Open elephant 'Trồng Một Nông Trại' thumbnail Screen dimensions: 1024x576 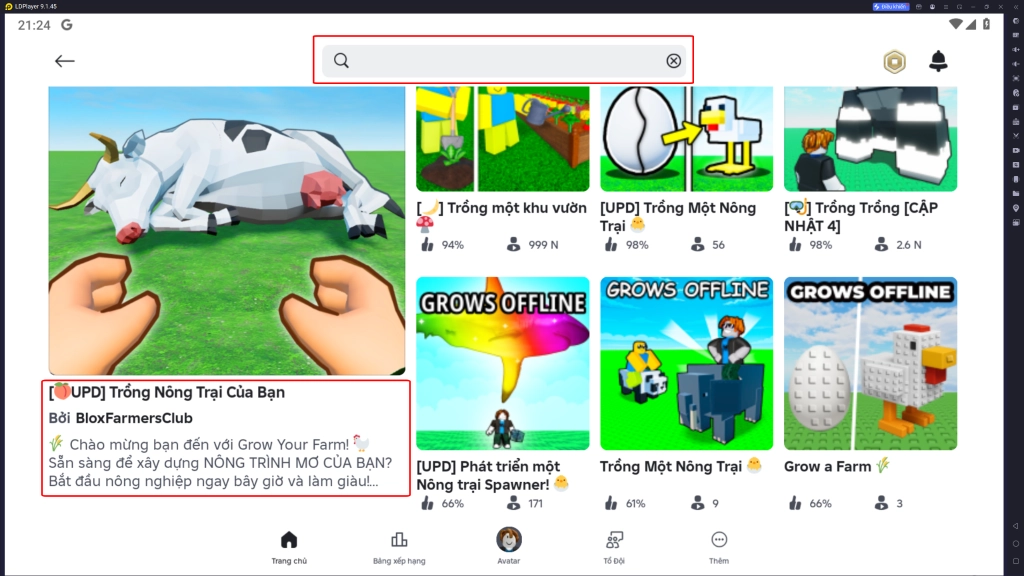[x=686, y=363]
